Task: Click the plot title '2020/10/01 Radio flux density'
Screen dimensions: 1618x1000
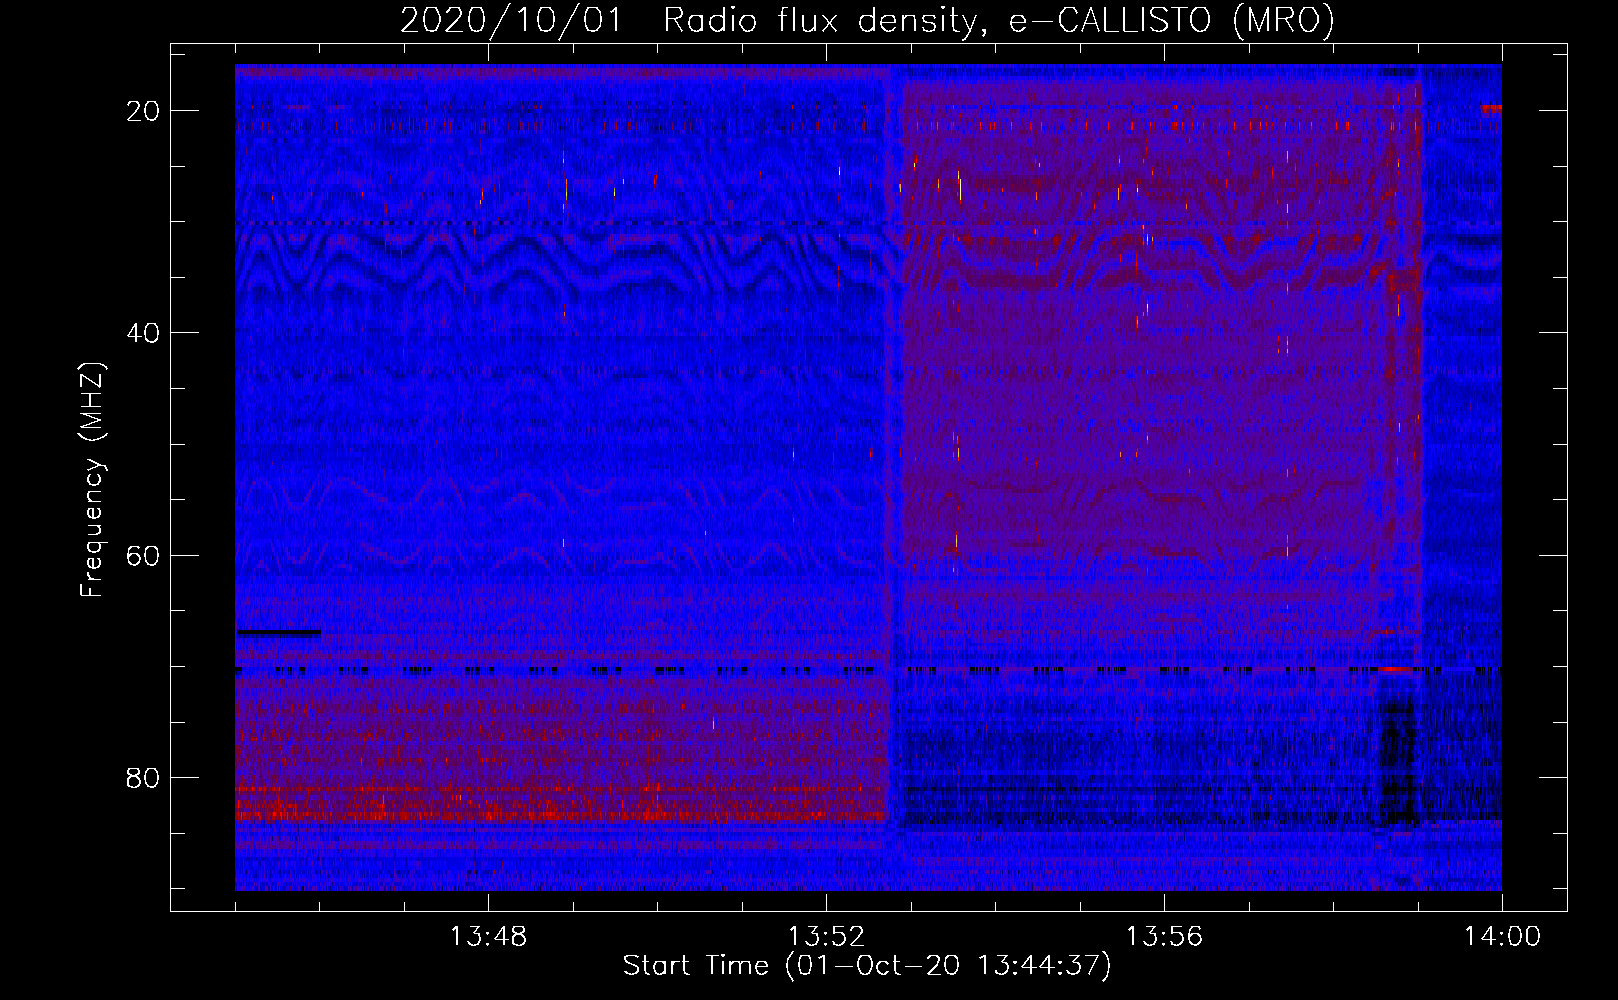Action: [x=867, y=20]
